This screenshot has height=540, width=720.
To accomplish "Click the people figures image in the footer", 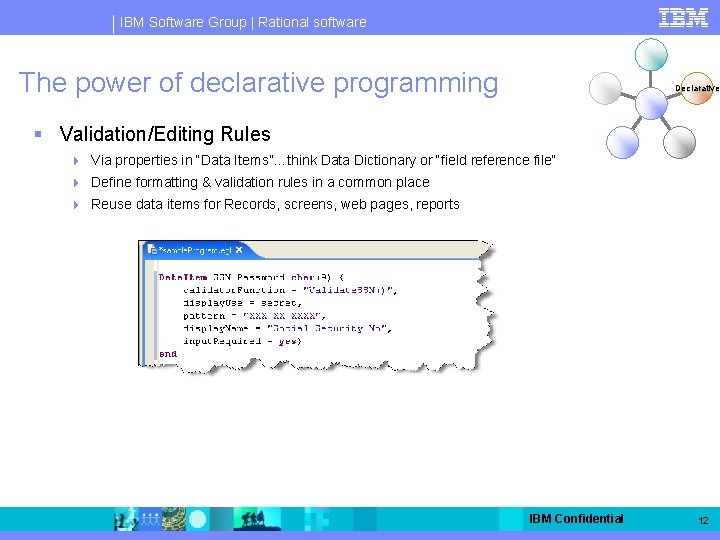I will coord(149,519).
